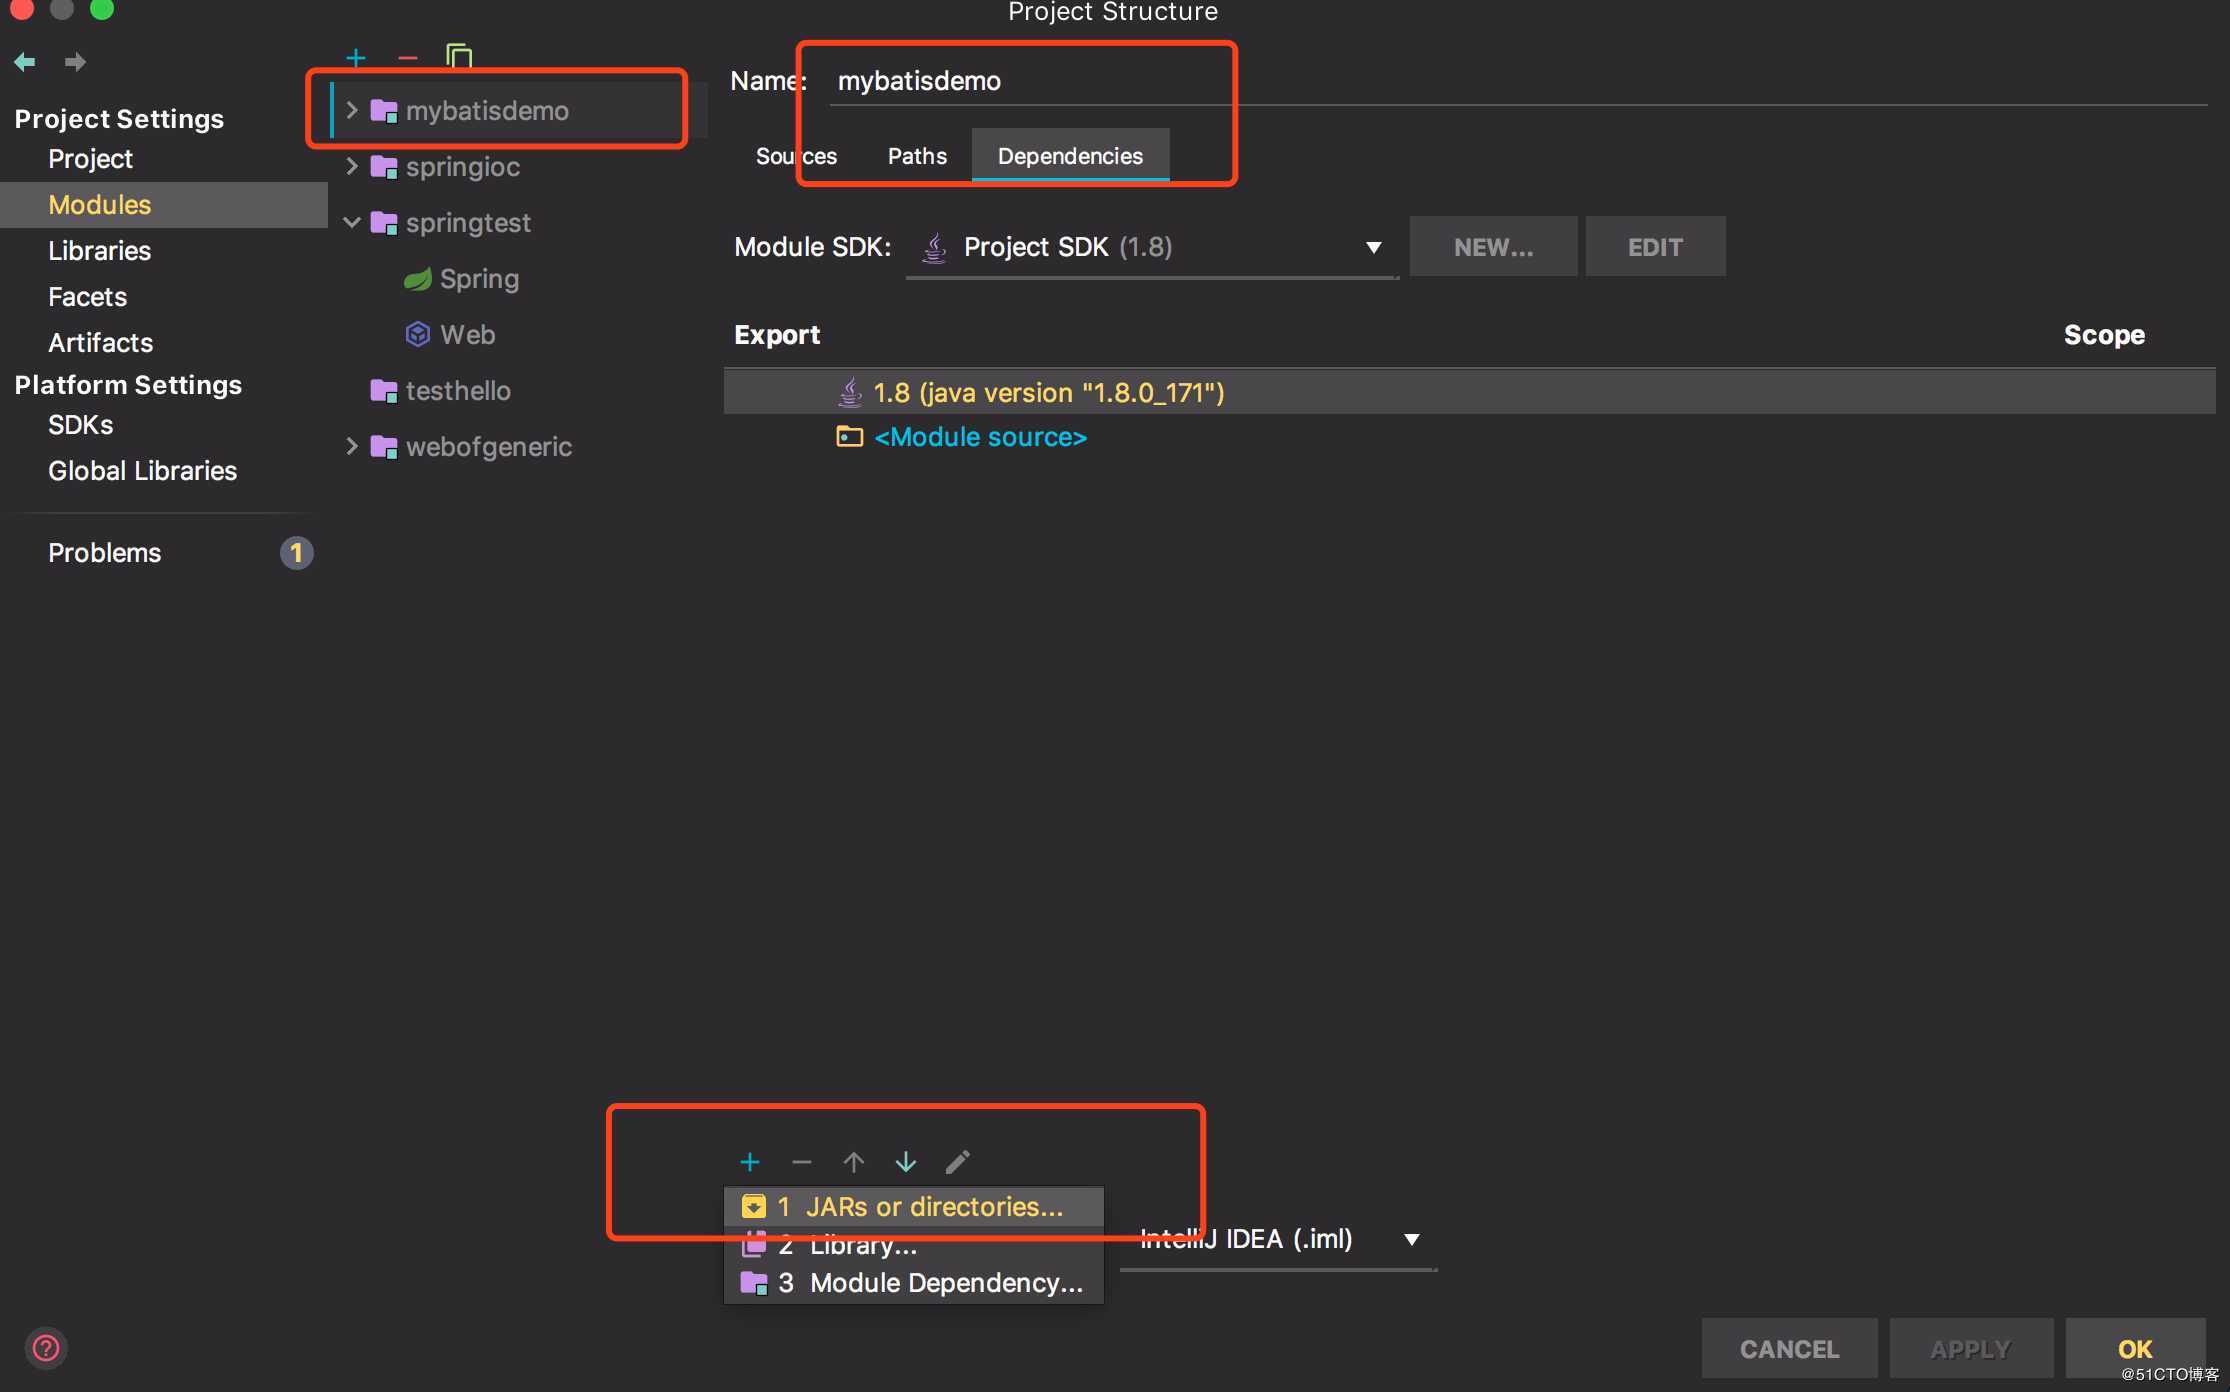Expand the webofgeneric module node

click(352, 446)
